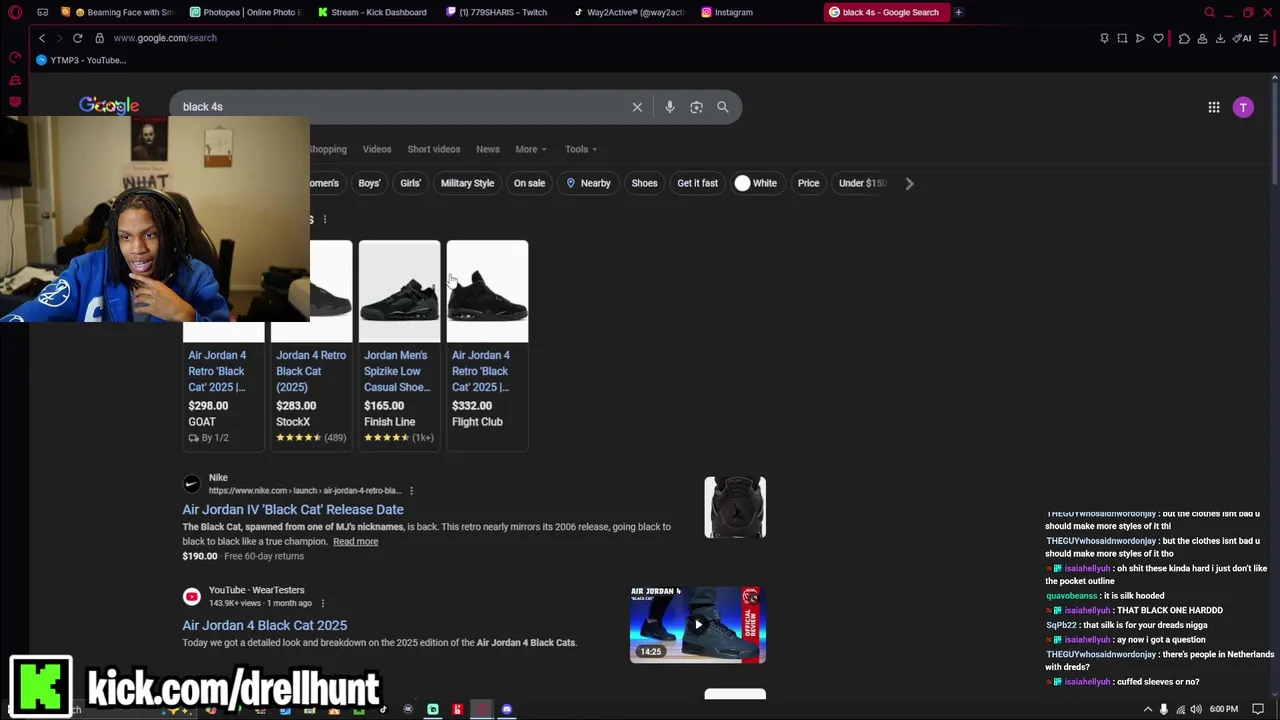The height and width of the screenshot is (720, 1280).
Task: Open the Google account avatar
Action: coord(1243,107)
